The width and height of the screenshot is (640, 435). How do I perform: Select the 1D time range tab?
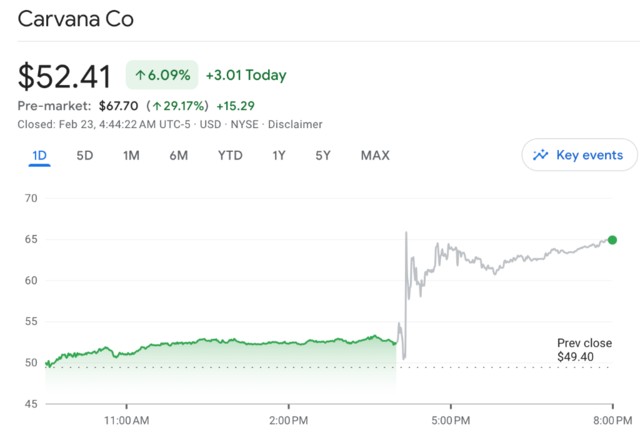click(x=40, y=155)
